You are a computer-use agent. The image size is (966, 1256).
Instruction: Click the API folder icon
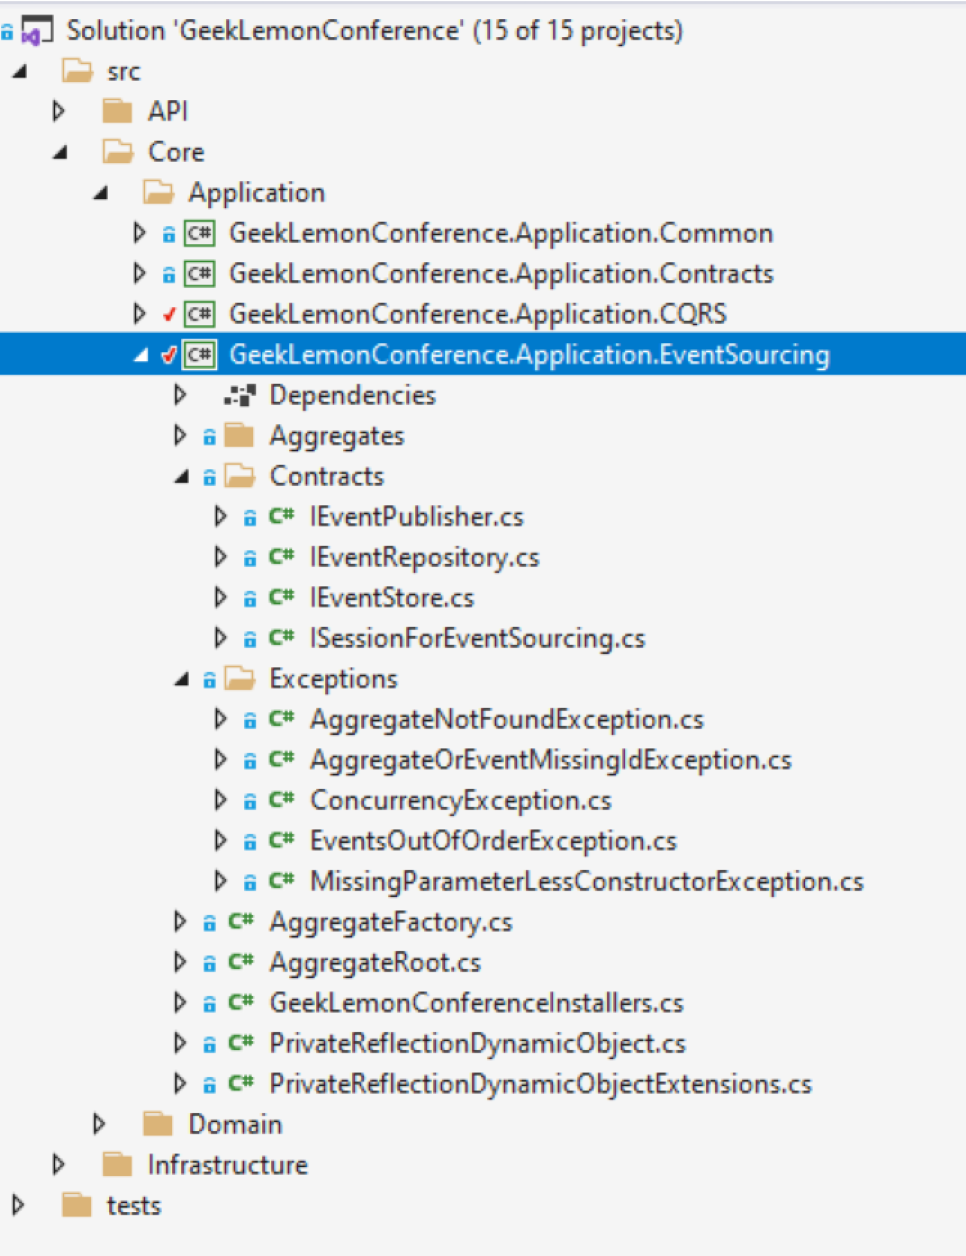[x=117, y=111]
